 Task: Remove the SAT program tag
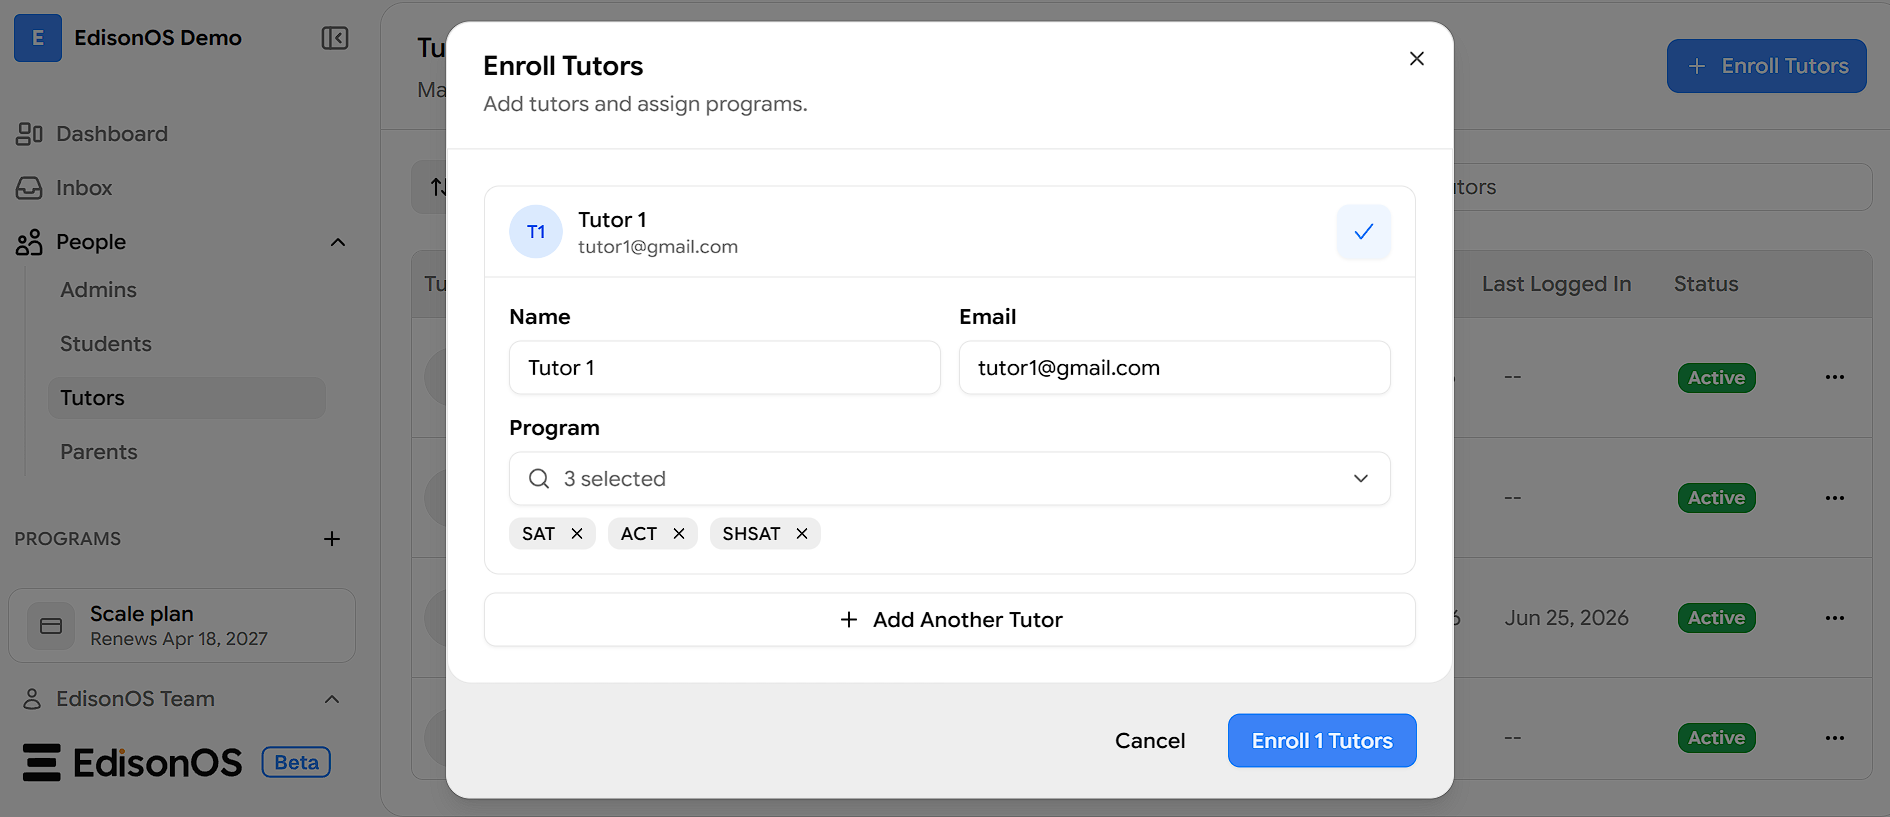[x=577, y=534]
